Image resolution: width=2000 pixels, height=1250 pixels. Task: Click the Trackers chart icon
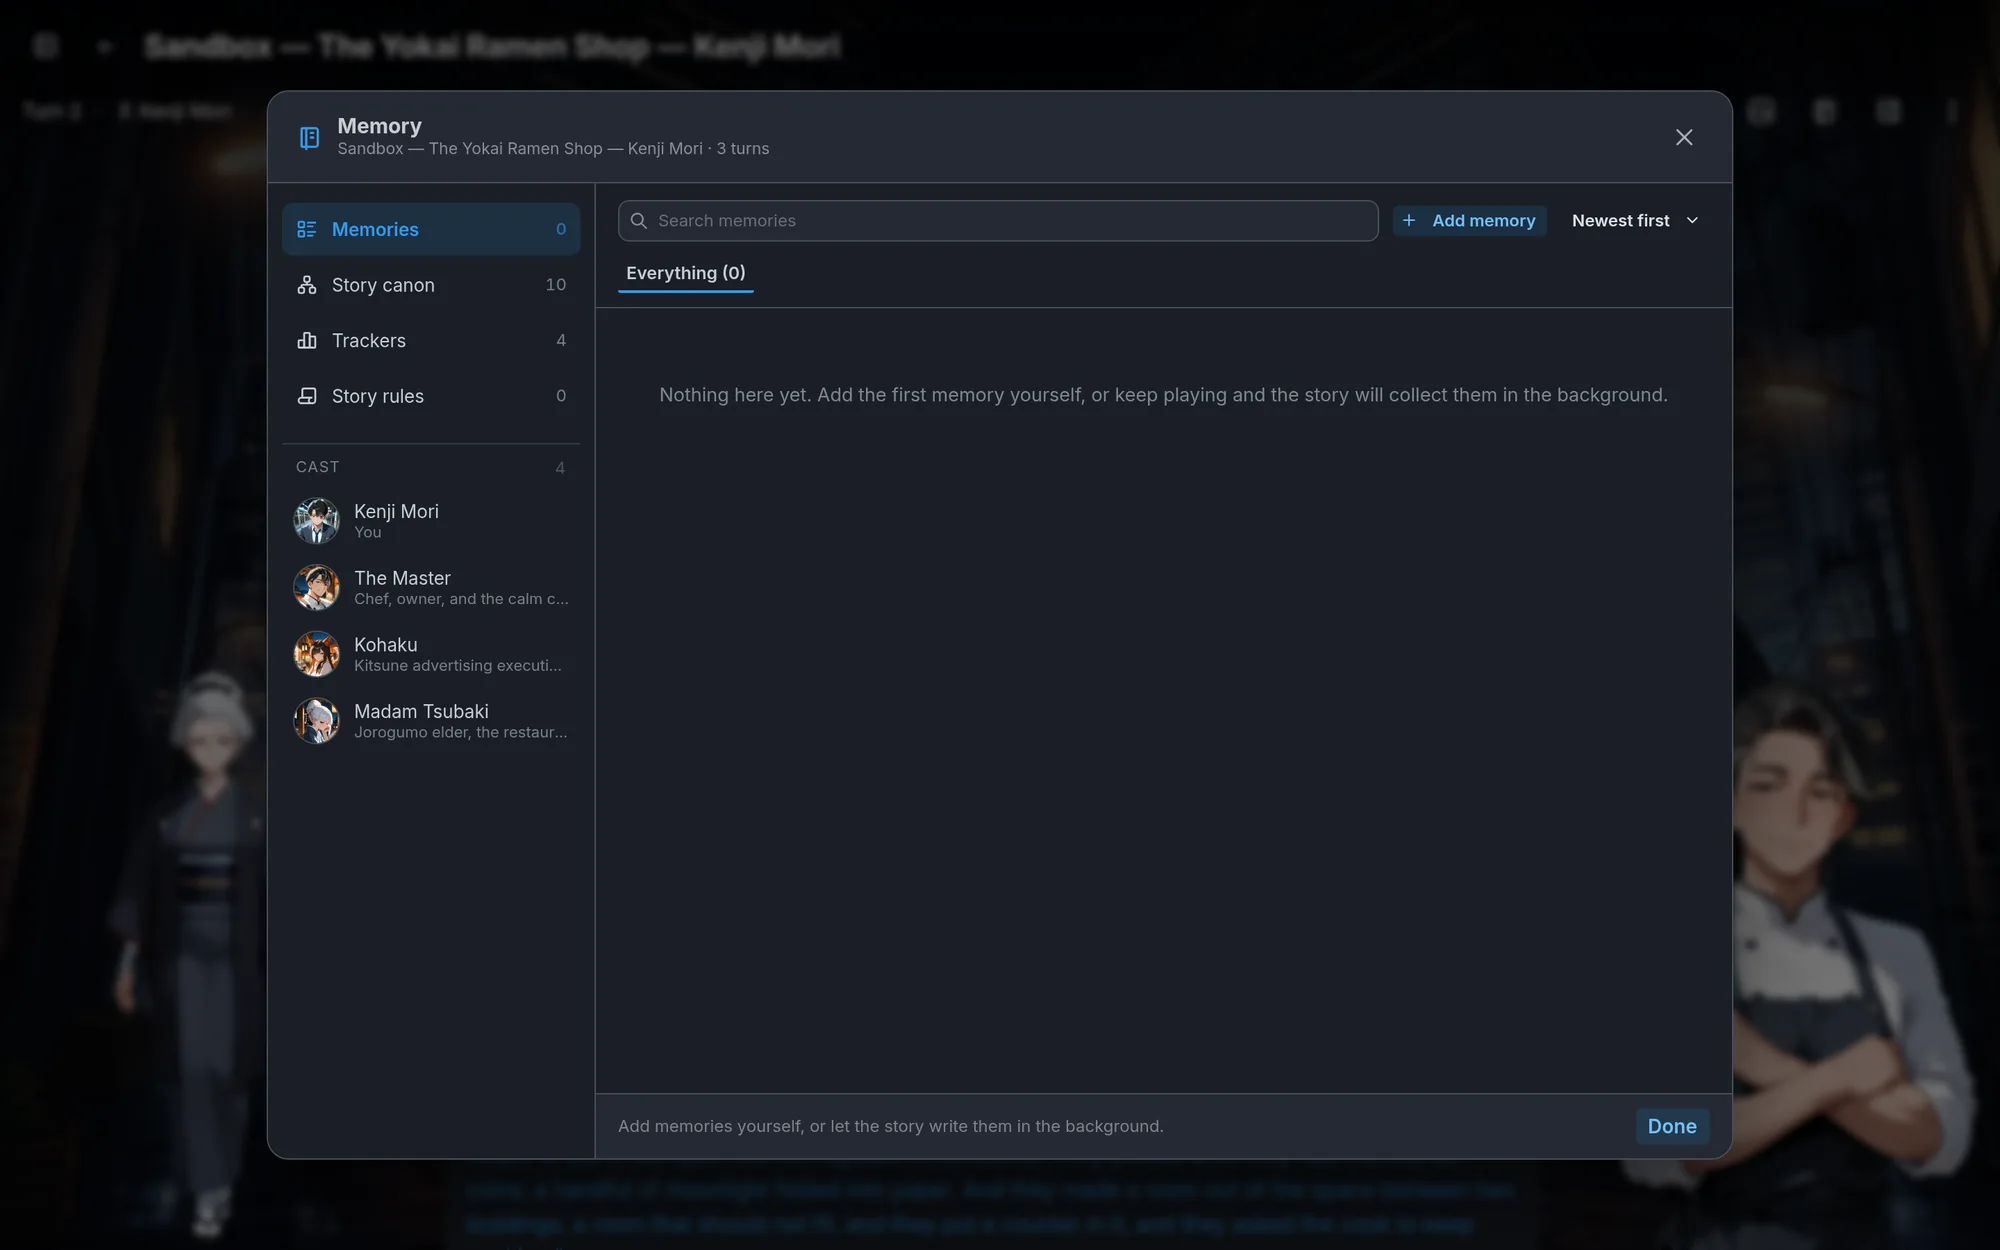coord(307,340)
